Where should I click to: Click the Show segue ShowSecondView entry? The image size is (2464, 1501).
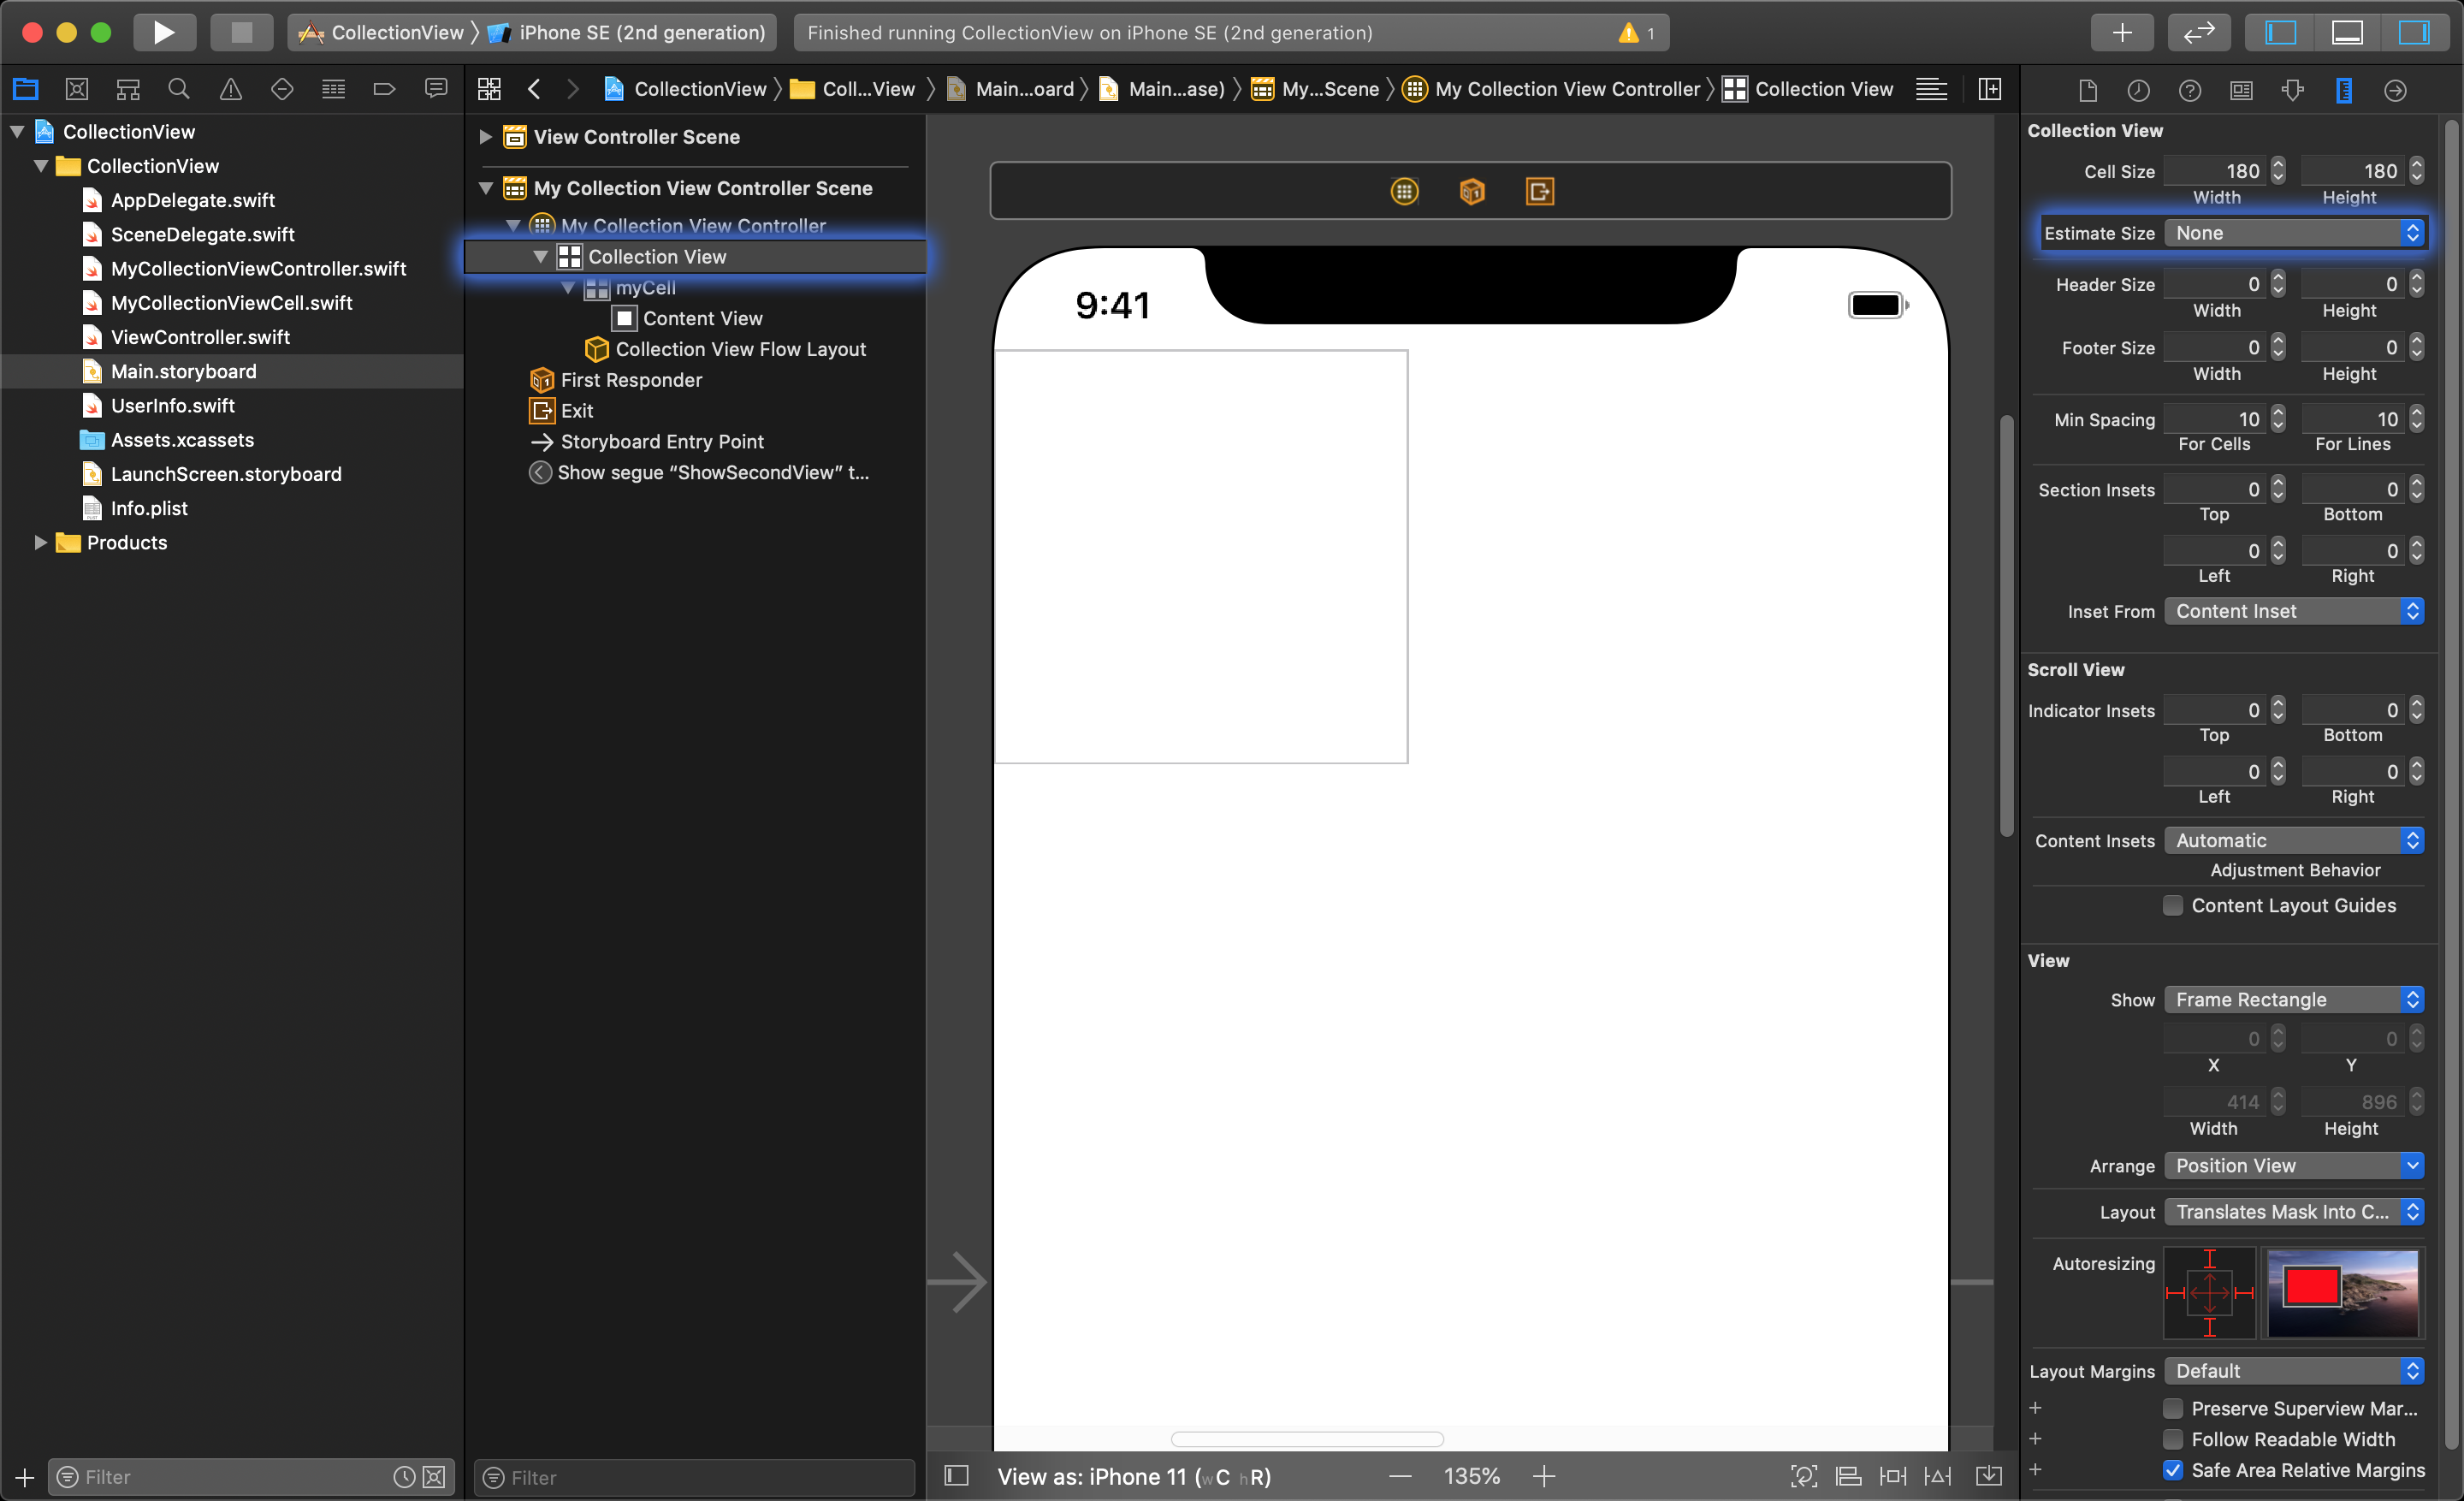[x=716, y=472]
